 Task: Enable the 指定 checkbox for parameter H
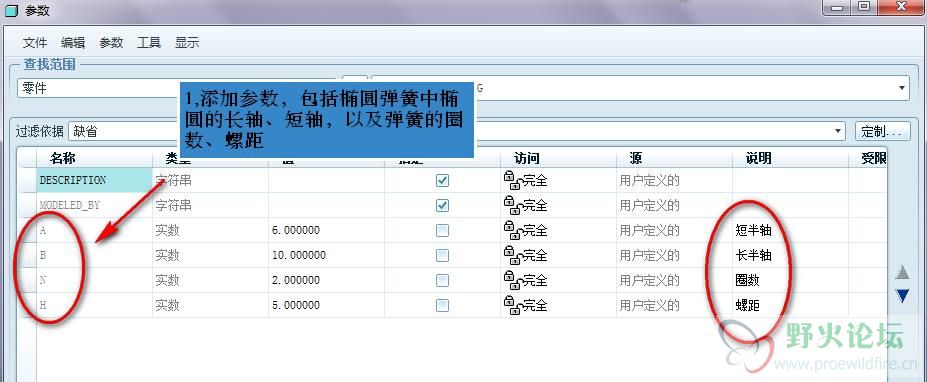pos(442,305)
